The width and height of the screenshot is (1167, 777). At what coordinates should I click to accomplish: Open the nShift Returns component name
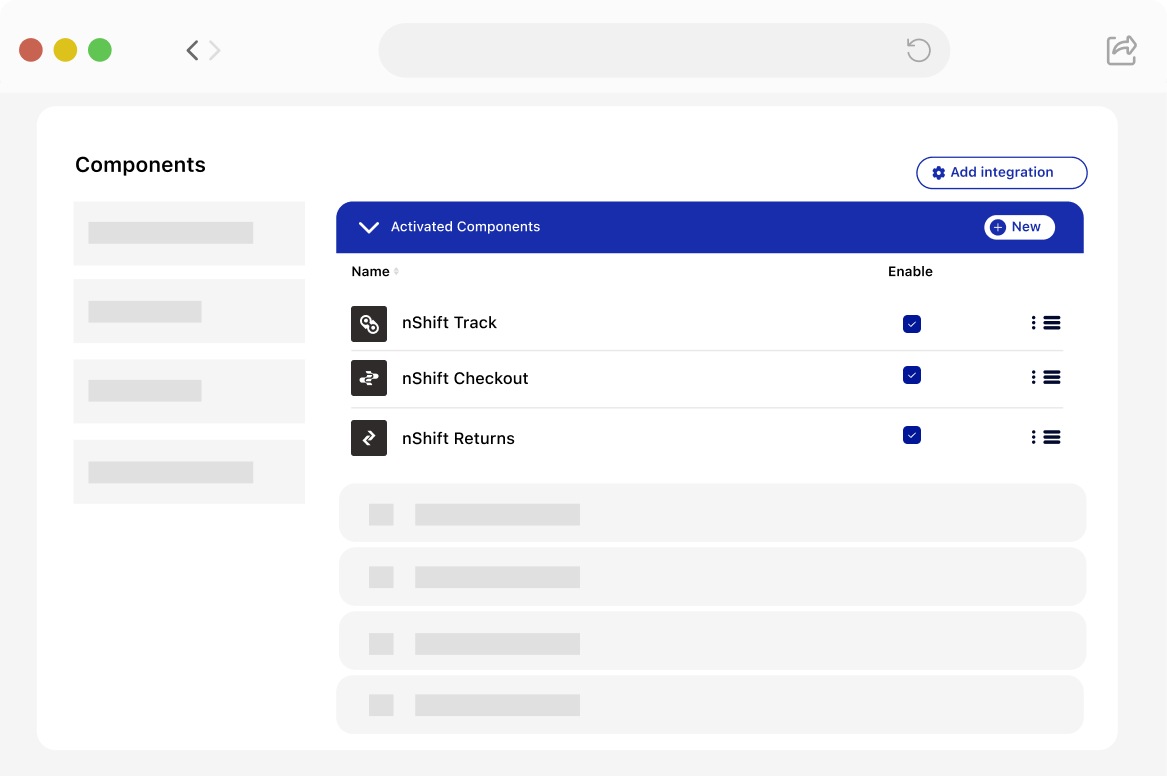458,438
